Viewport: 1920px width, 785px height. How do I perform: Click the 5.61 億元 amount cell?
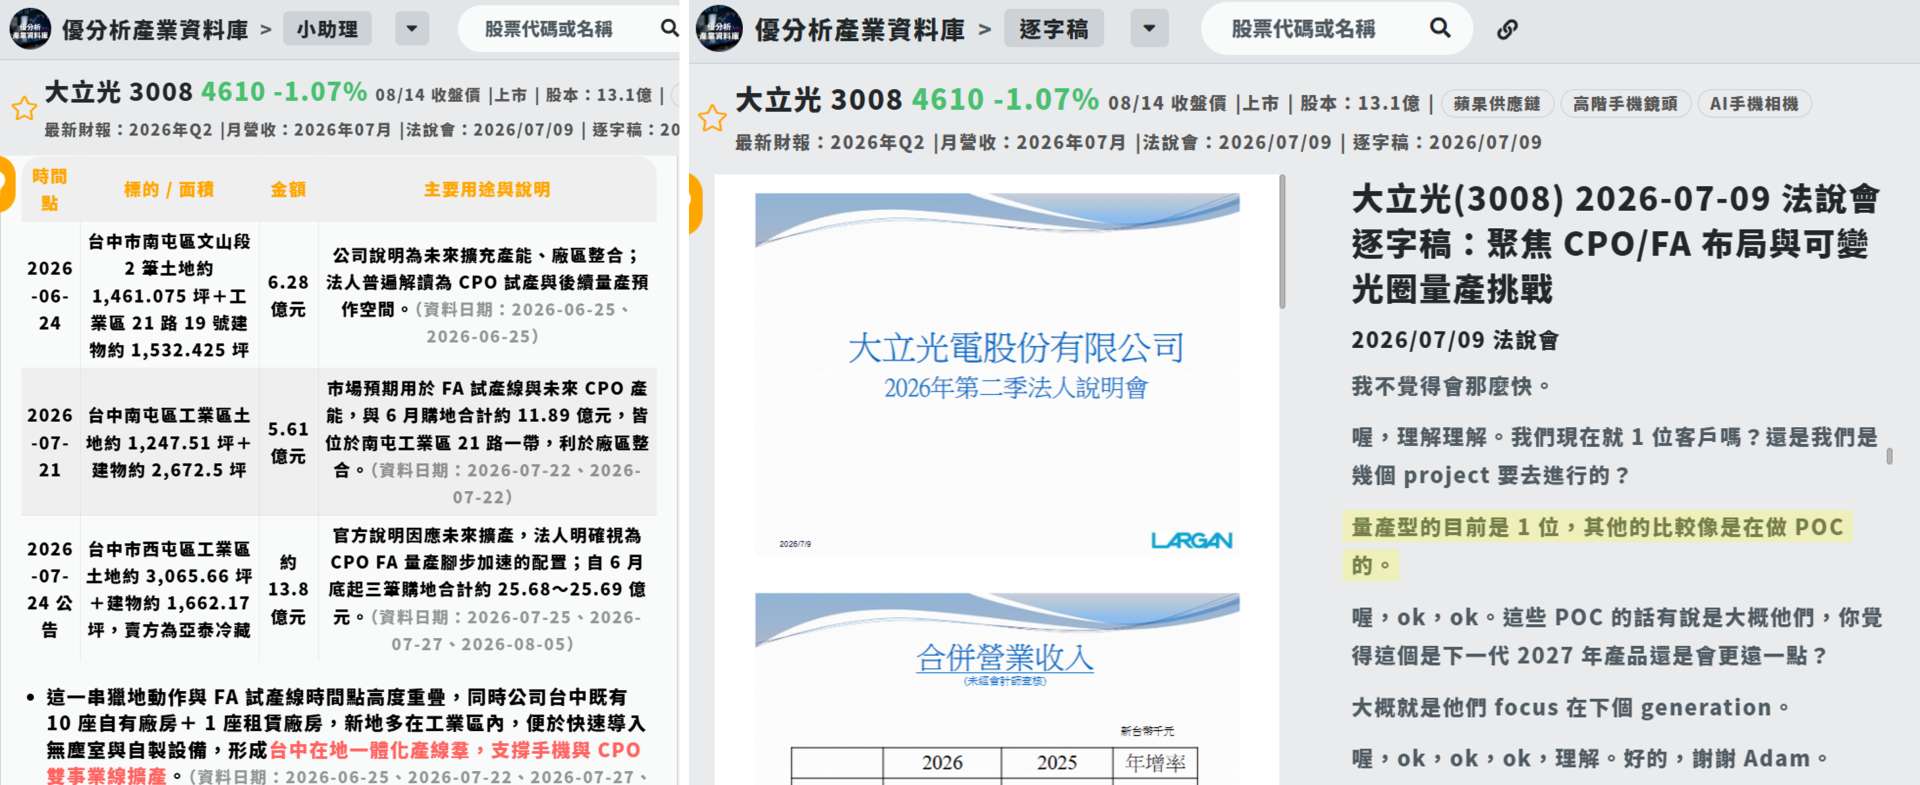click(x=288, y=442)
